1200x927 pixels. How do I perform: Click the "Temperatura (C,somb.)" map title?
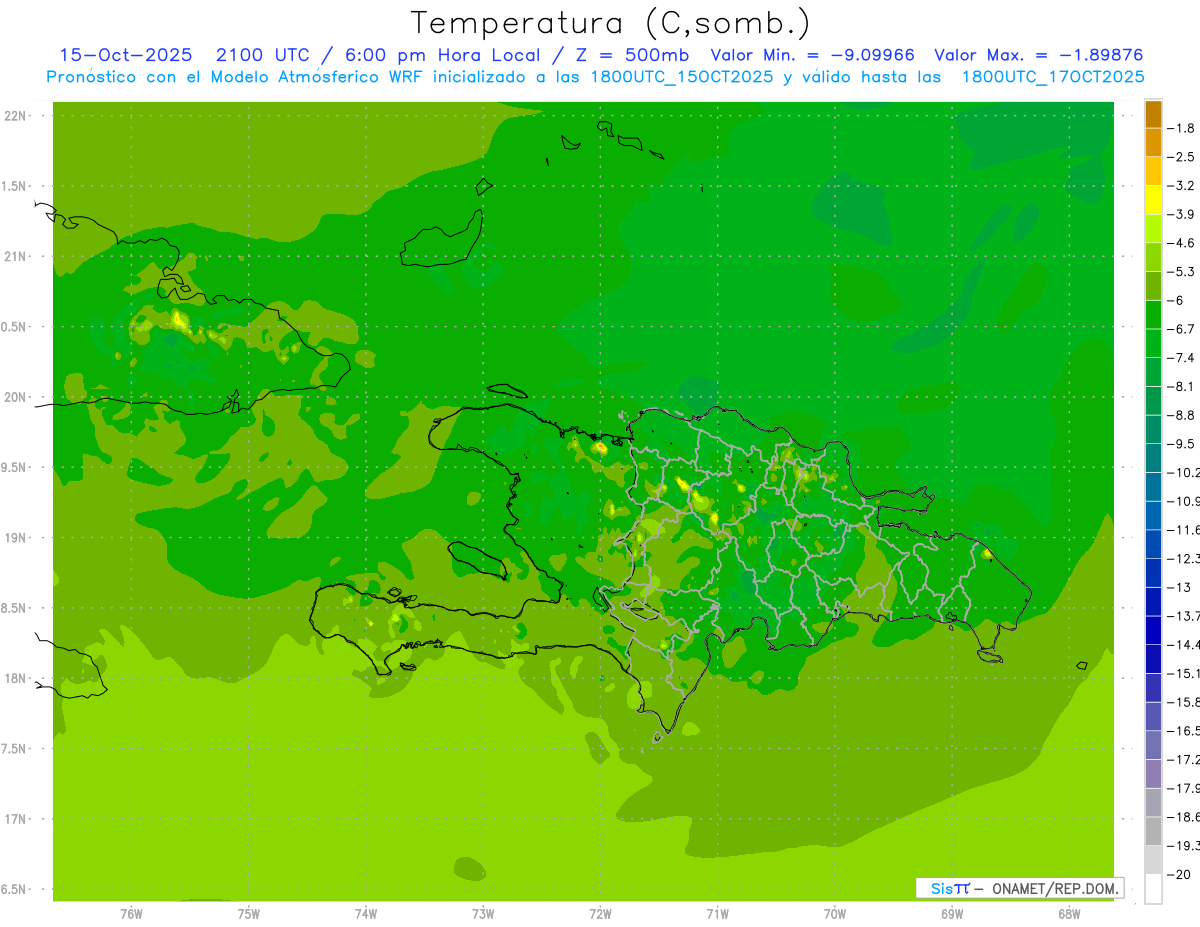[609, 22]
